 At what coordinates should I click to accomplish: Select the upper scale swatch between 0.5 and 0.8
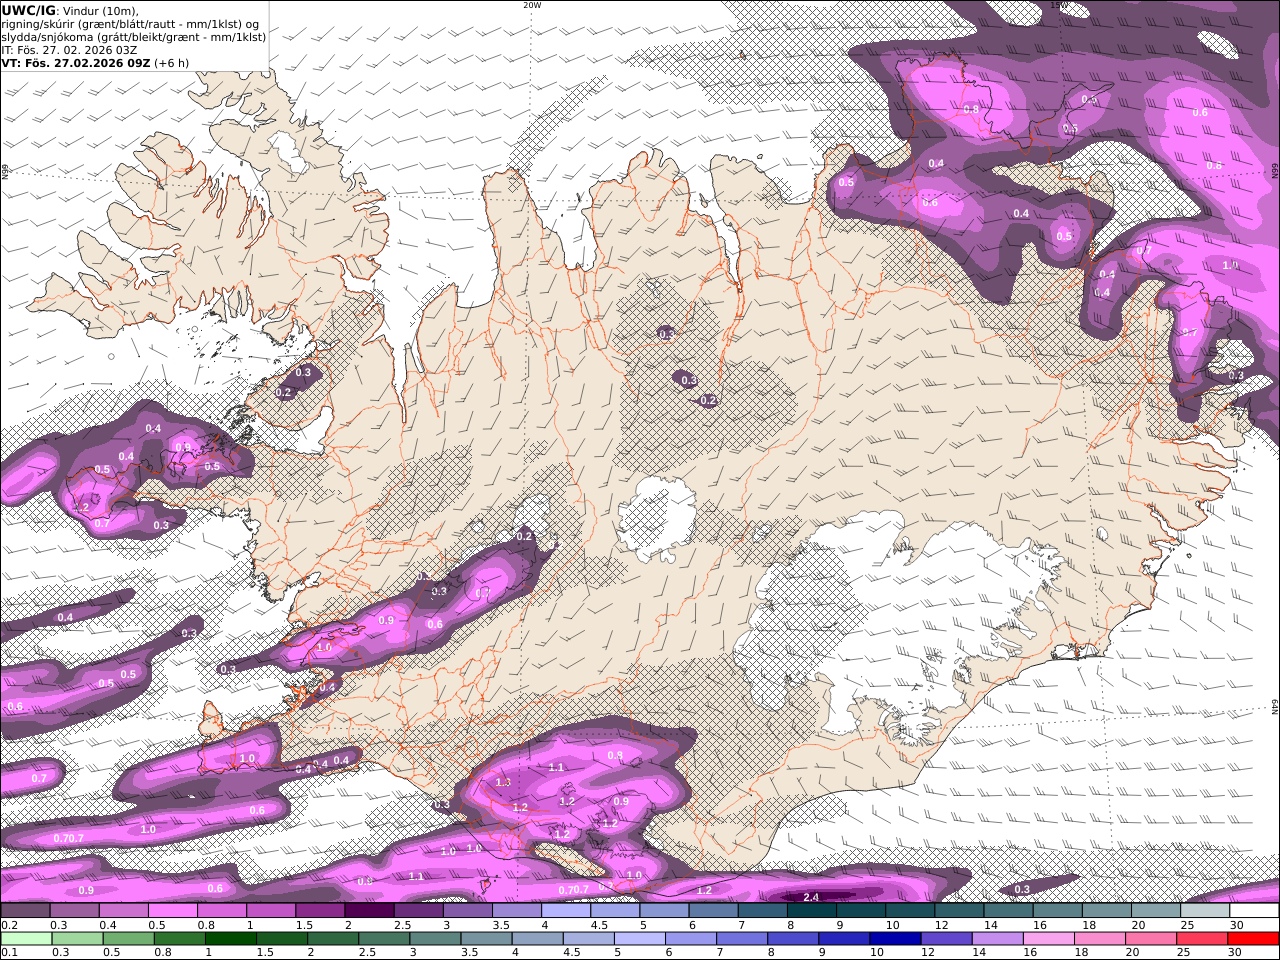(x=173, y=911)
